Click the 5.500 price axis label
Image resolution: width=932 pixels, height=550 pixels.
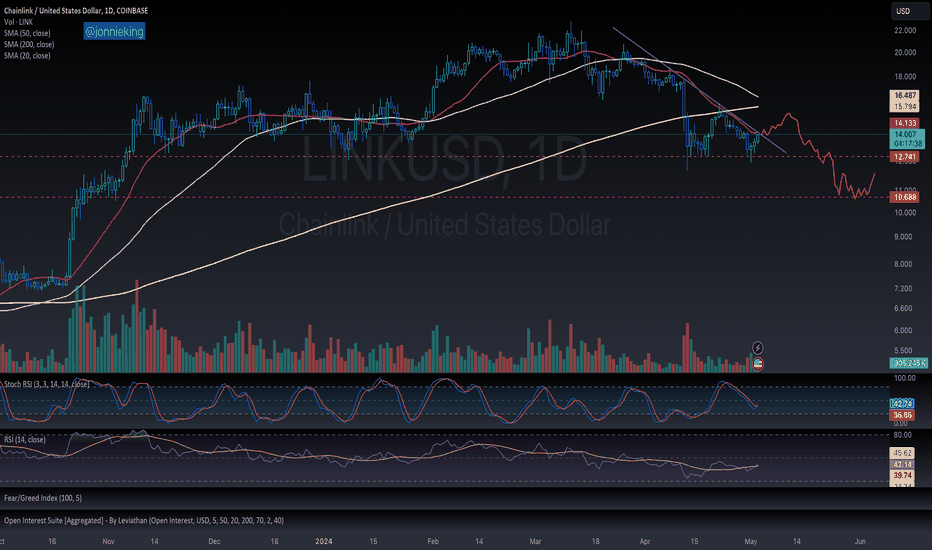903,350
